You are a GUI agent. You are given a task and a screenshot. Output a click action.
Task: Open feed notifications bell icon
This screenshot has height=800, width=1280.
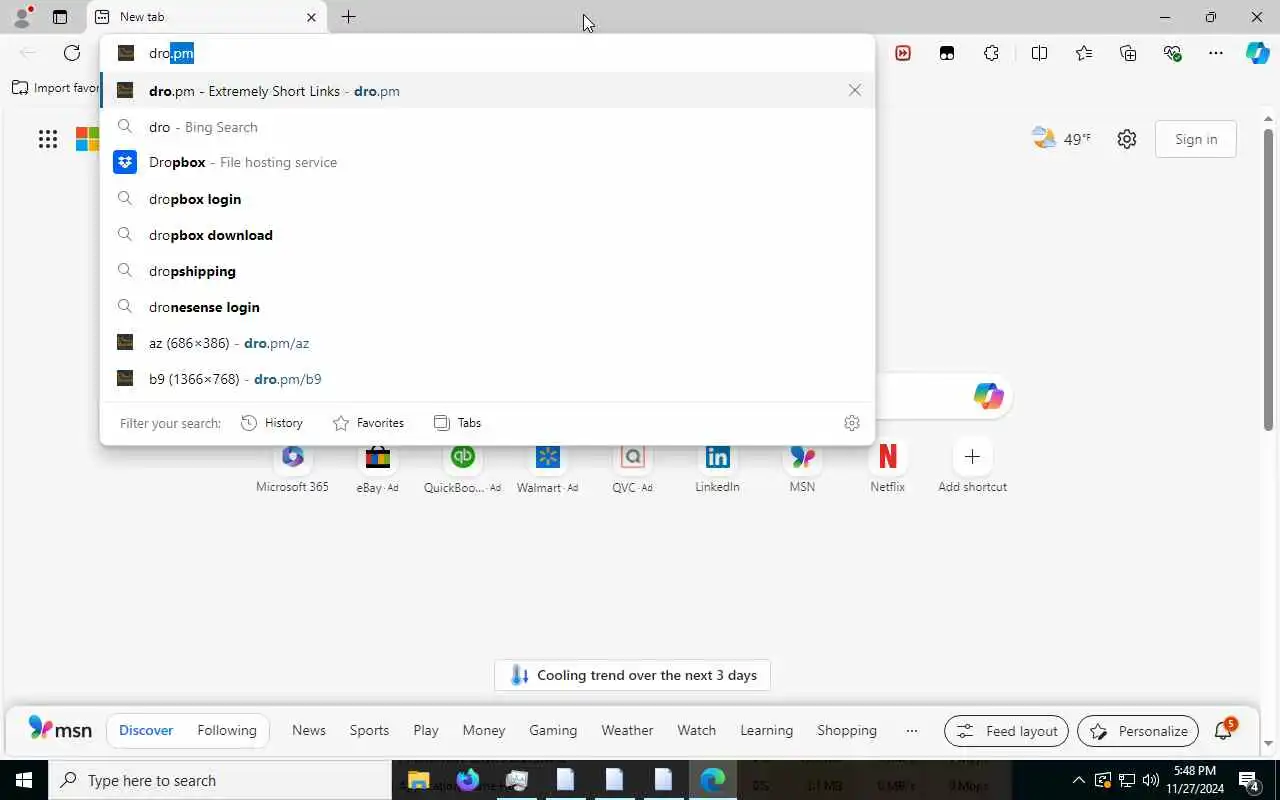pyautogui.click(x=1224, y=730)
